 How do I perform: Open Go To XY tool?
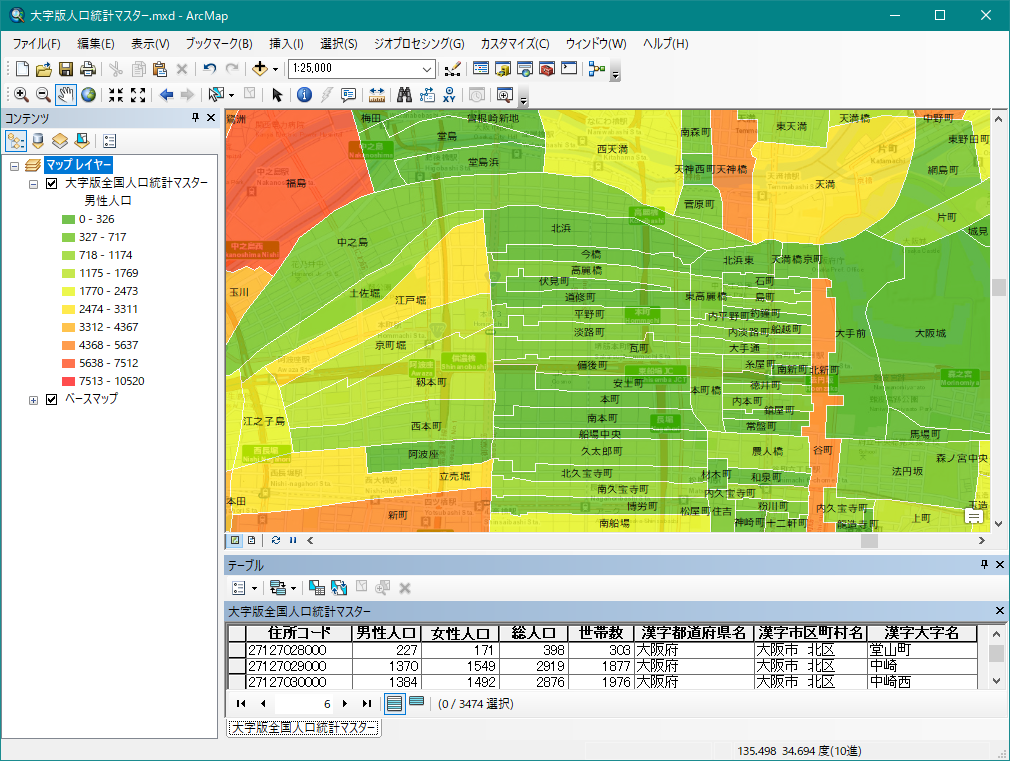pos(449,95)
